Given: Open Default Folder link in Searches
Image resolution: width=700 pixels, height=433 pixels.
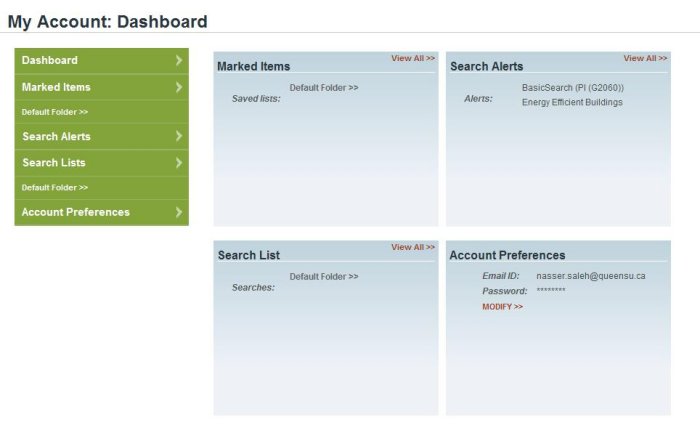Looking at the screenshot, I should pos(324,277).
